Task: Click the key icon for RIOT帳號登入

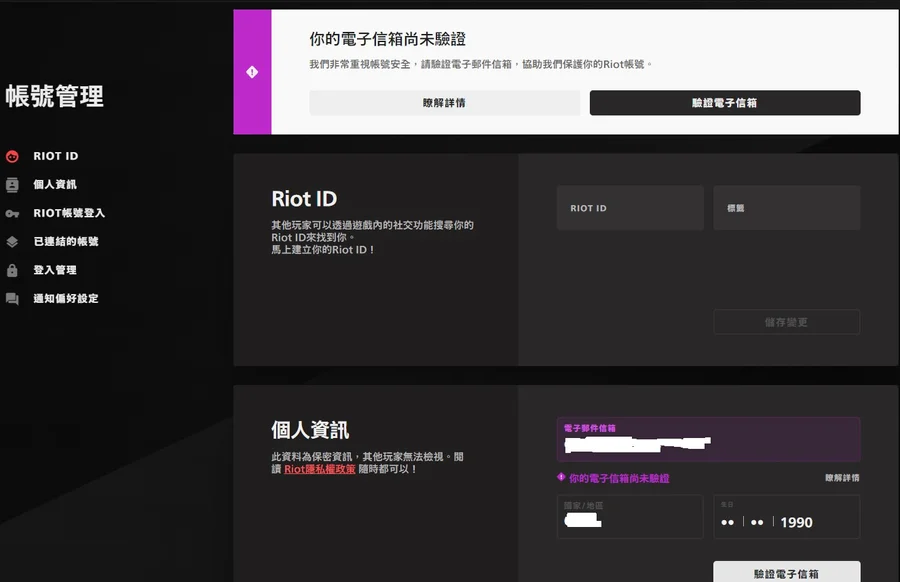Action: tap(12, 213)
